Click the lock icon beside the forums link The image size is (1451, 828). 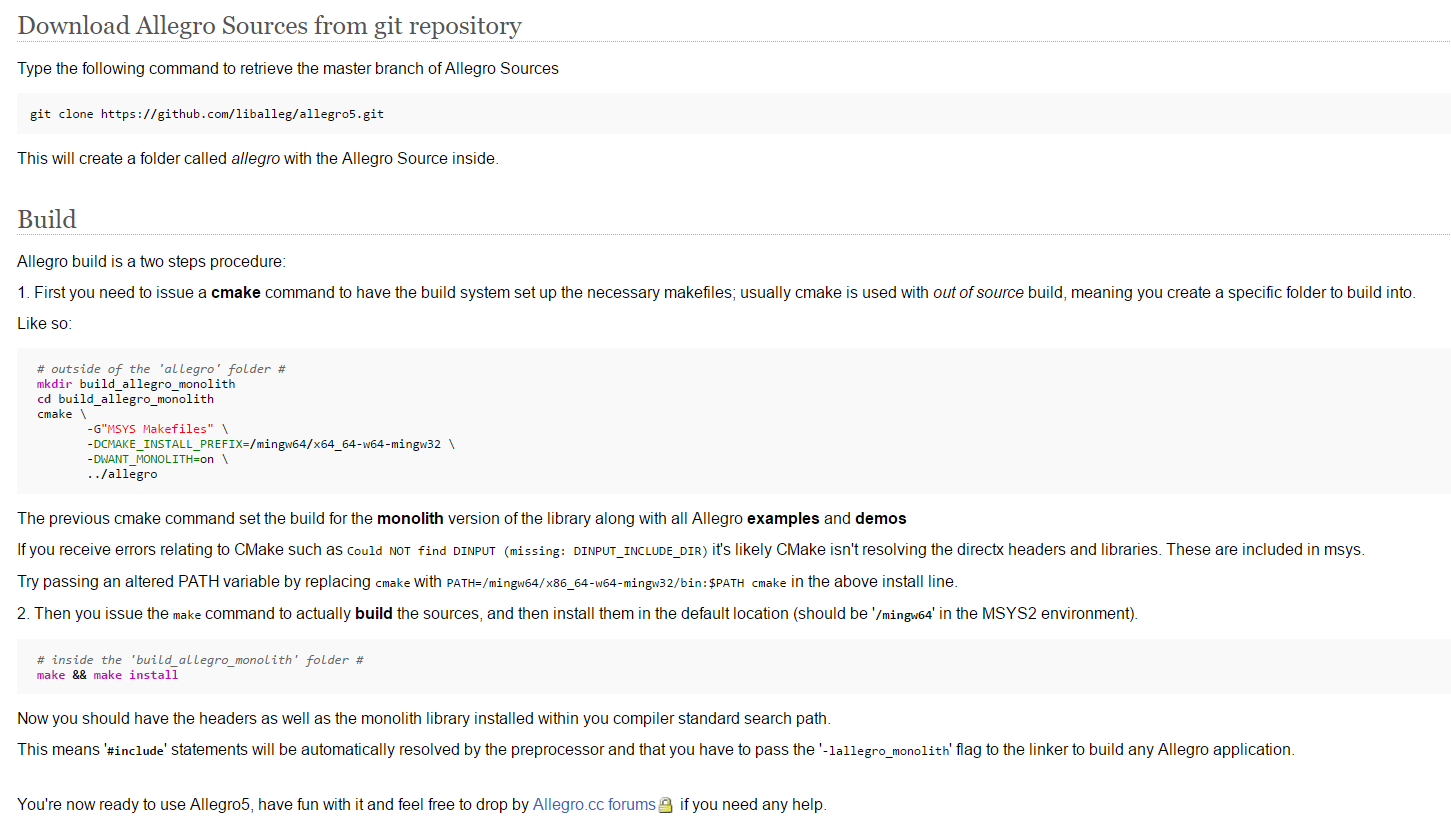666,805
